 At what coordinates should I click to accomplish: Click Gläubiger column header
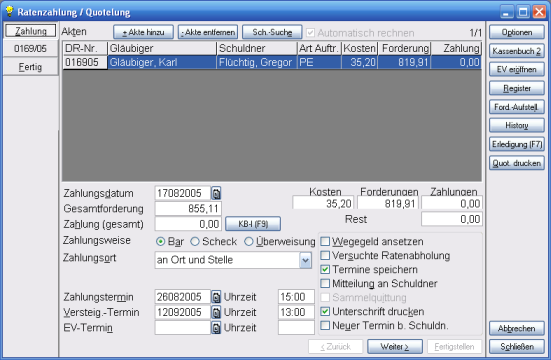tap(162, 48)
